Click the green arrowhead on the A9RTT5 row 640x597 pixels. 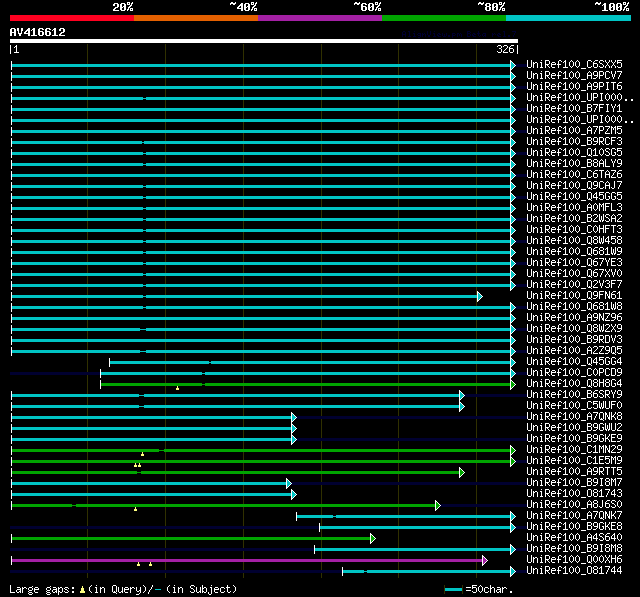click(462, 472)
